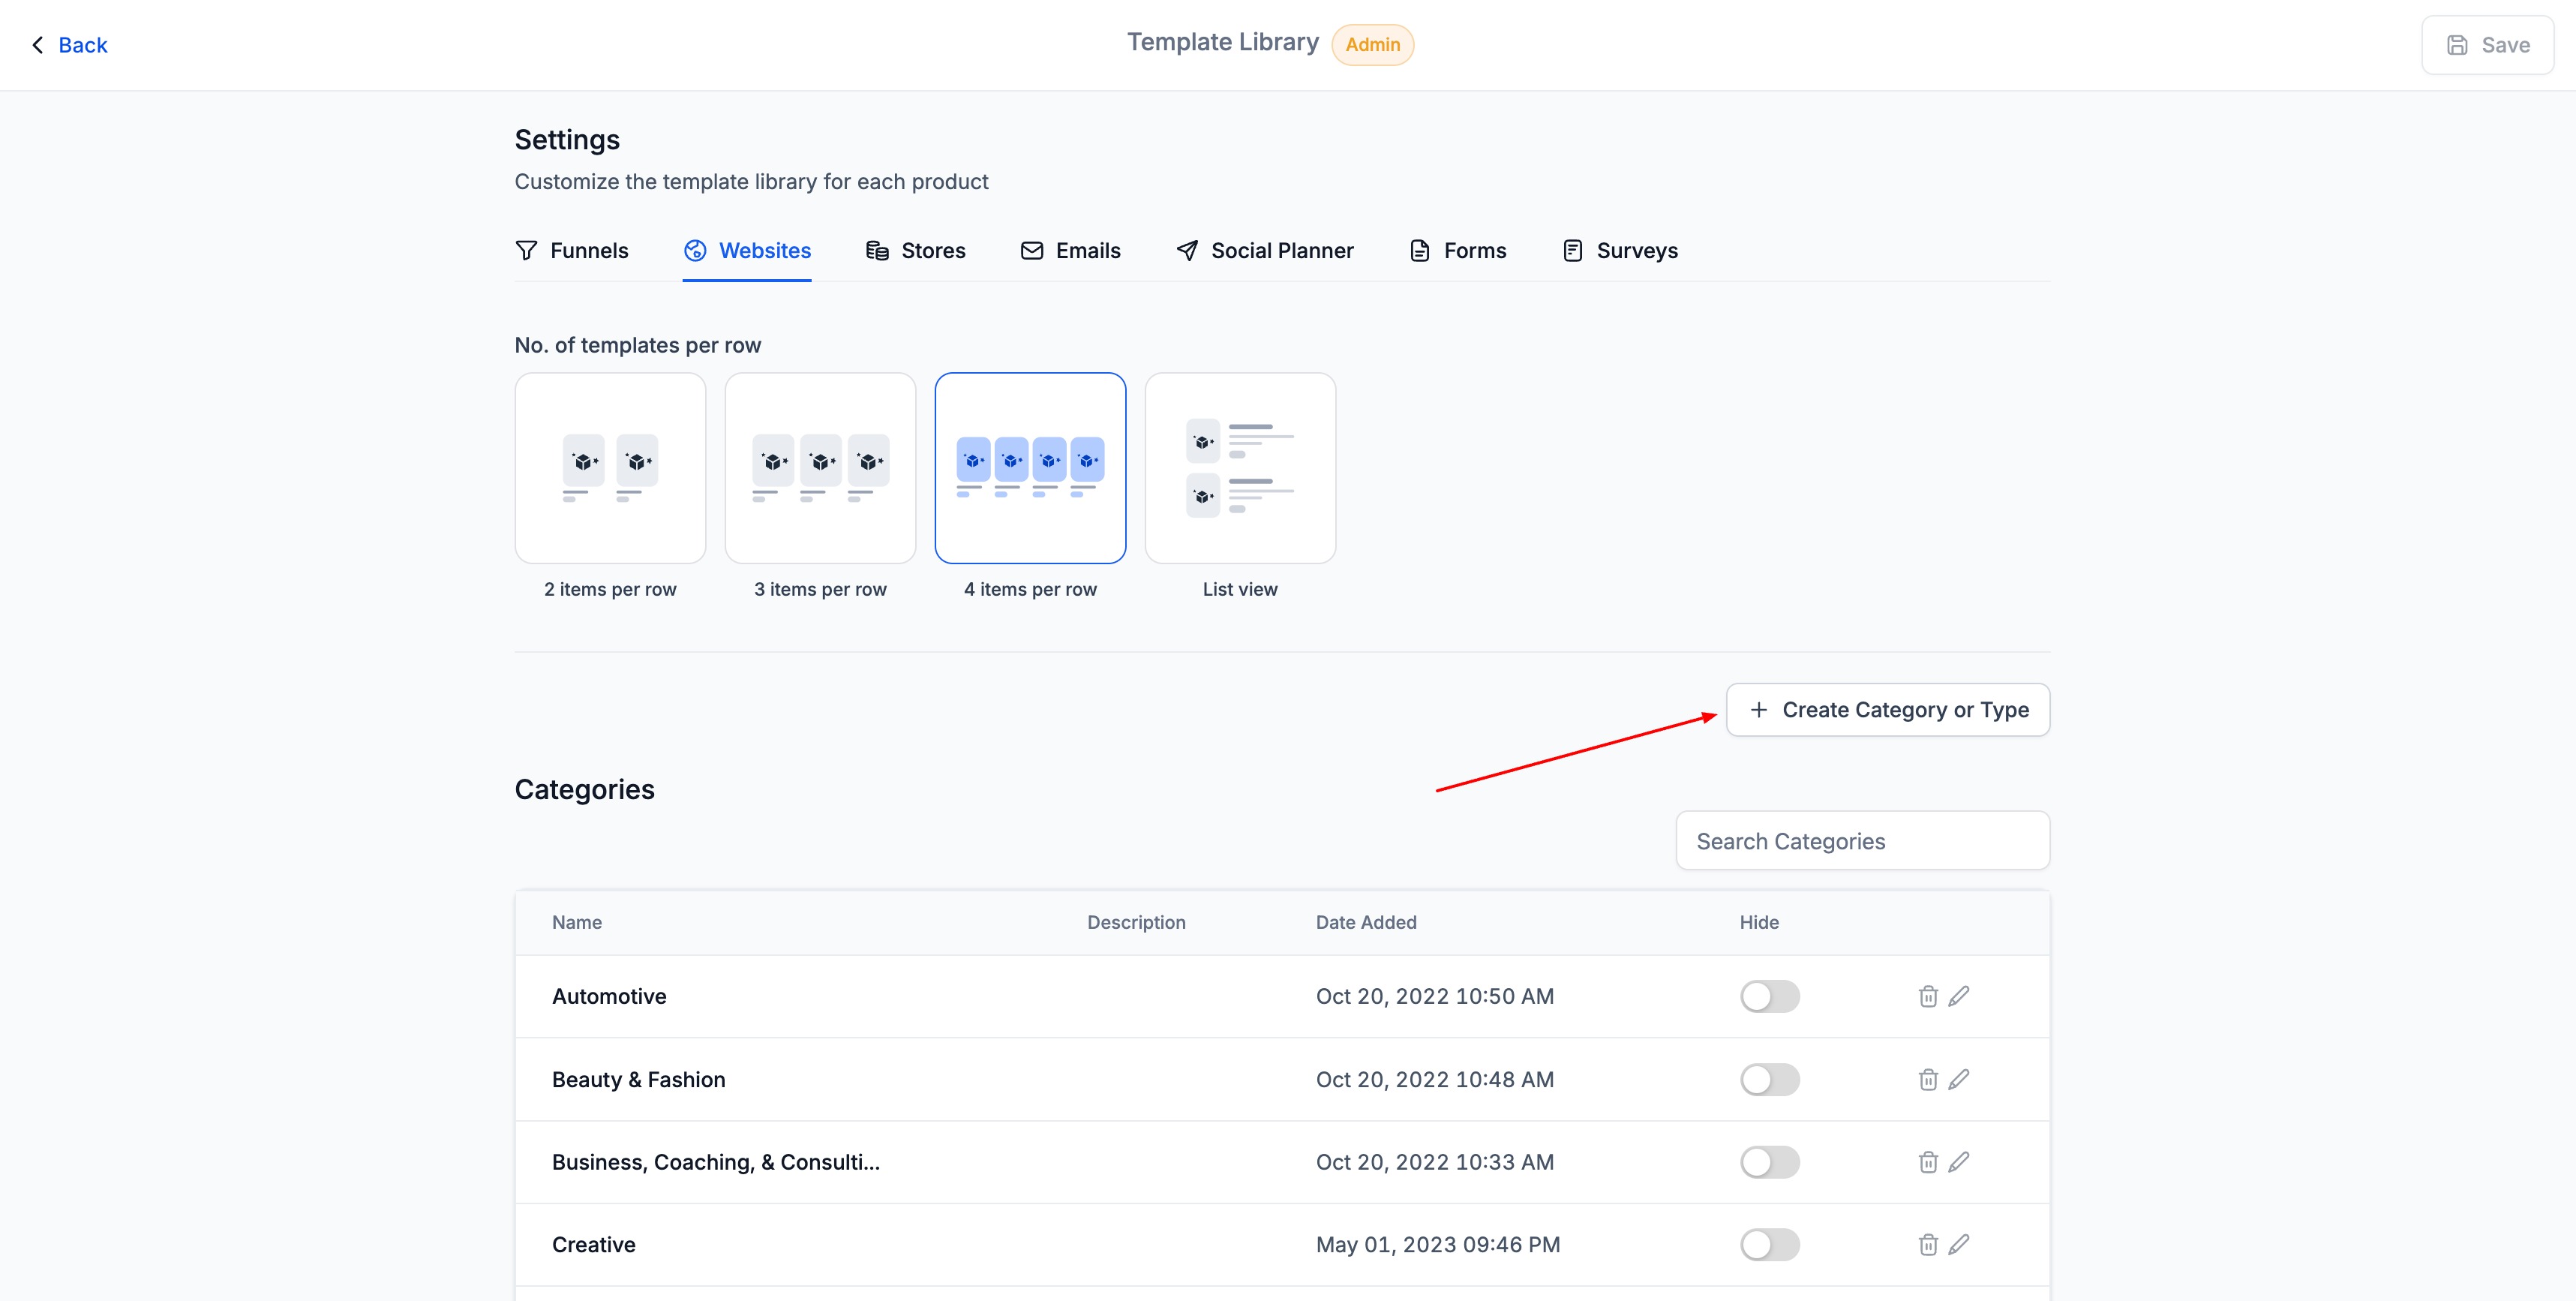Edit the Creative category via pencil icon
Screen dimensions: 2576x1301
[x=1959, y=1245]
